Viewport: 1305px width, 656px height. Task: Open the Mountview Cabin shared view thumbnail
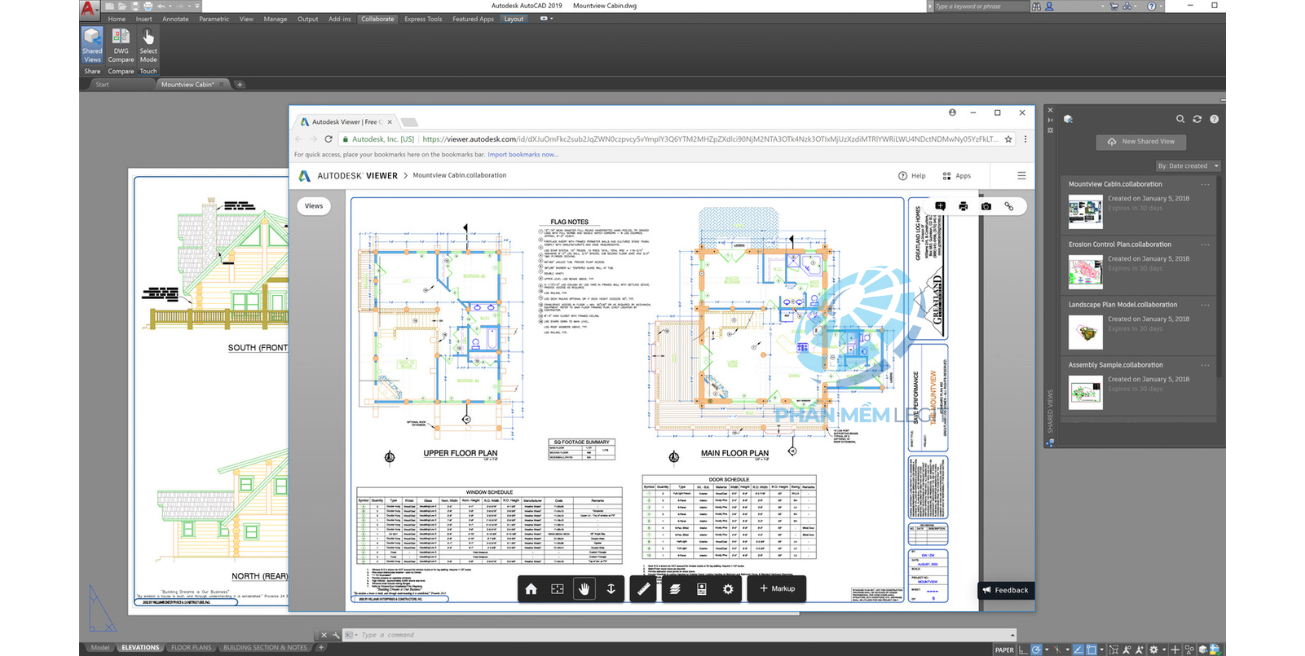tap(1085, 212)
